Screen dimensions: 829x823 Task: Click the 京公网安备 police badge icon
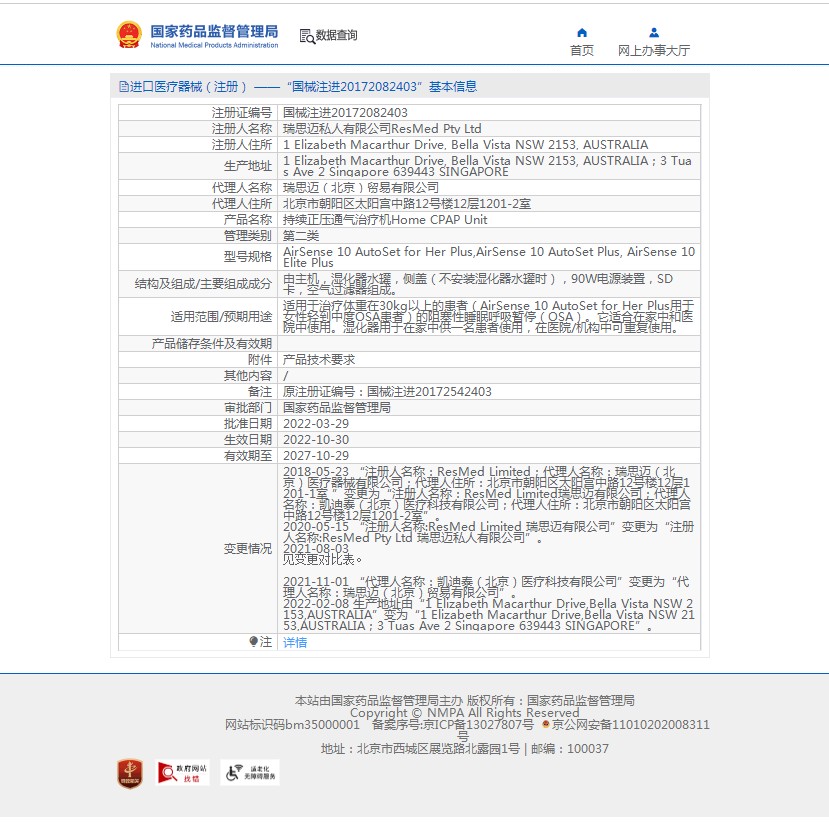(x=546, y=724)
